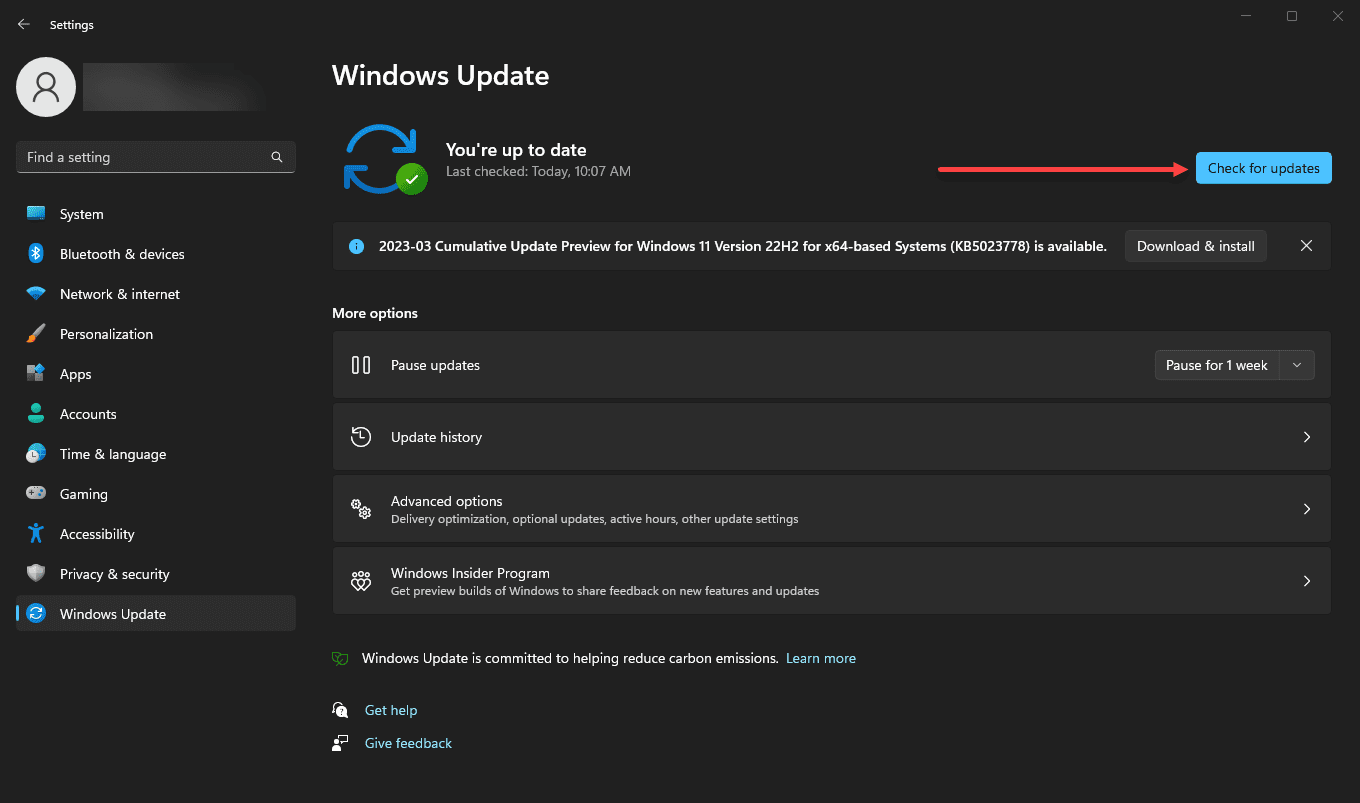Click the Apps icon in sidebar
Image resolution: width=1360 pixels, height=803 pixels.
(x=36, y=374)
